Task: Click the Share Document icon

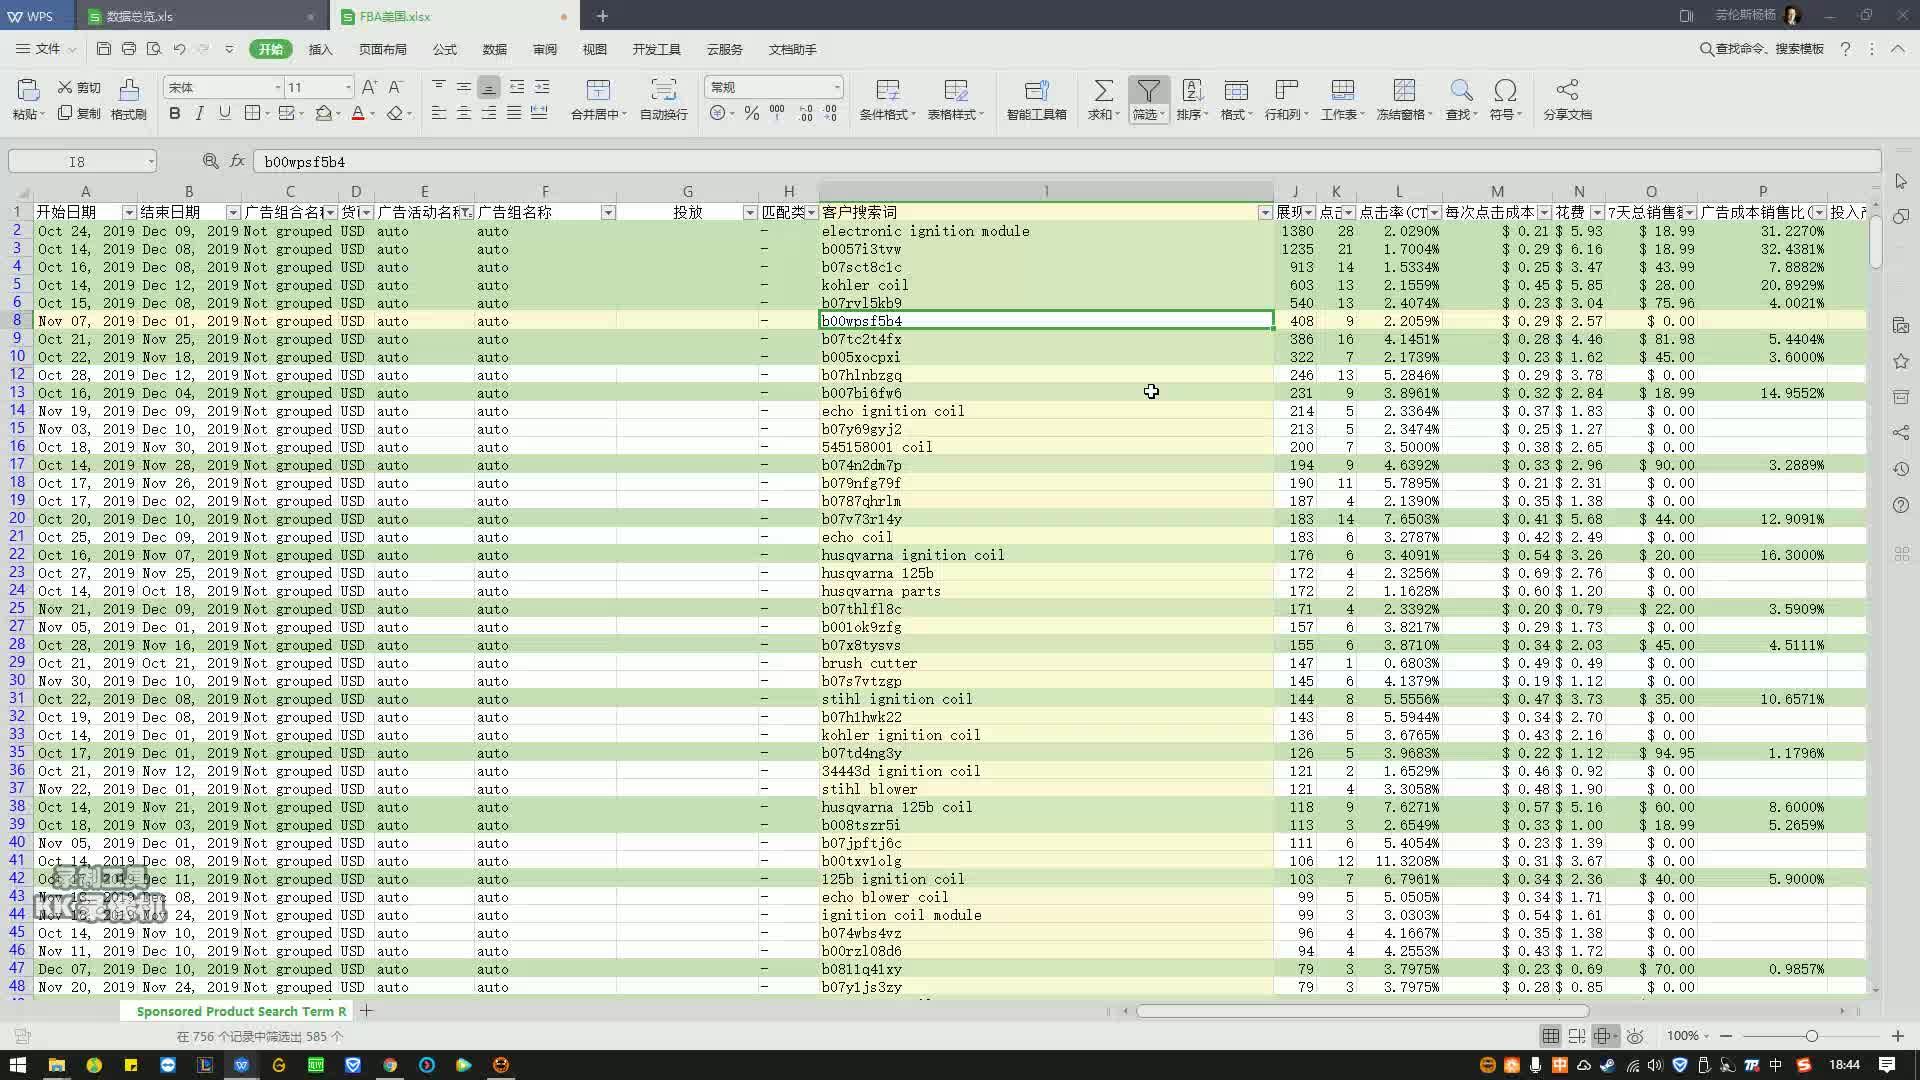Action: tap(1567, 91)
